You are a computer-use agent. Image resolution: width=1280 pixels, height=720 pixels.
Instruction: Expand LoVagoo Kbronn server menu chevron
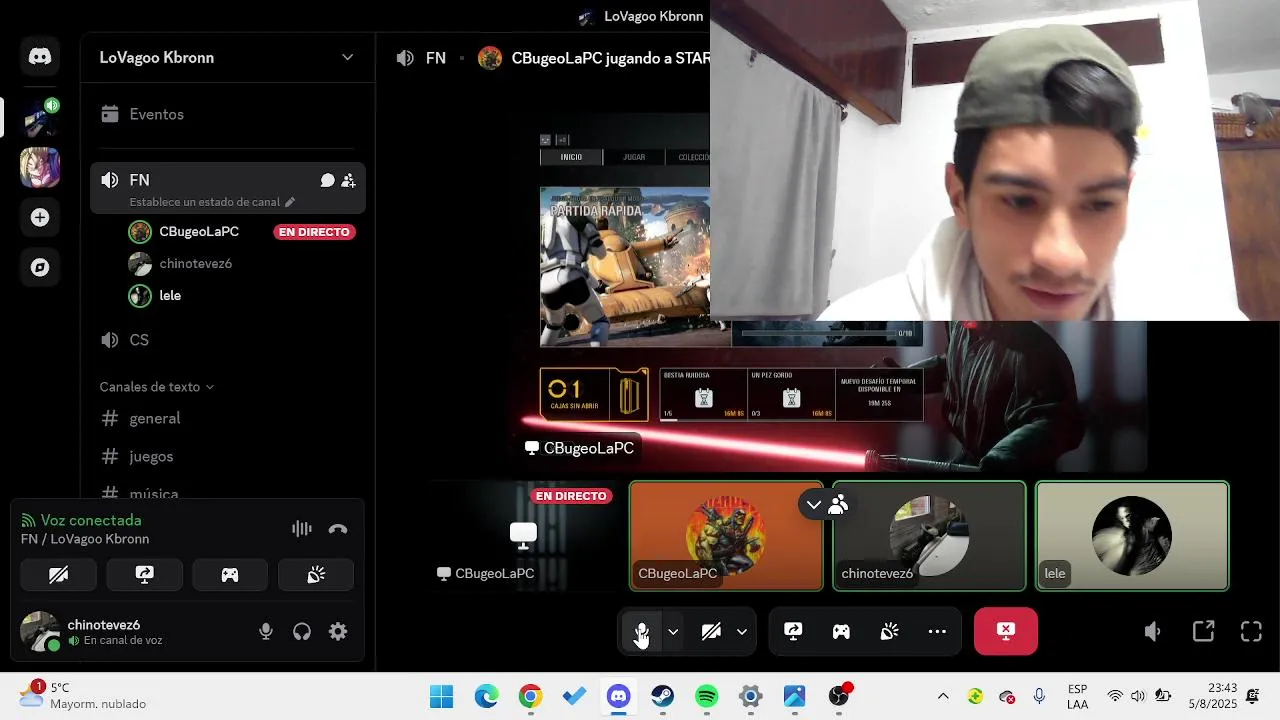pyautogui.click(x=348, y=57)
